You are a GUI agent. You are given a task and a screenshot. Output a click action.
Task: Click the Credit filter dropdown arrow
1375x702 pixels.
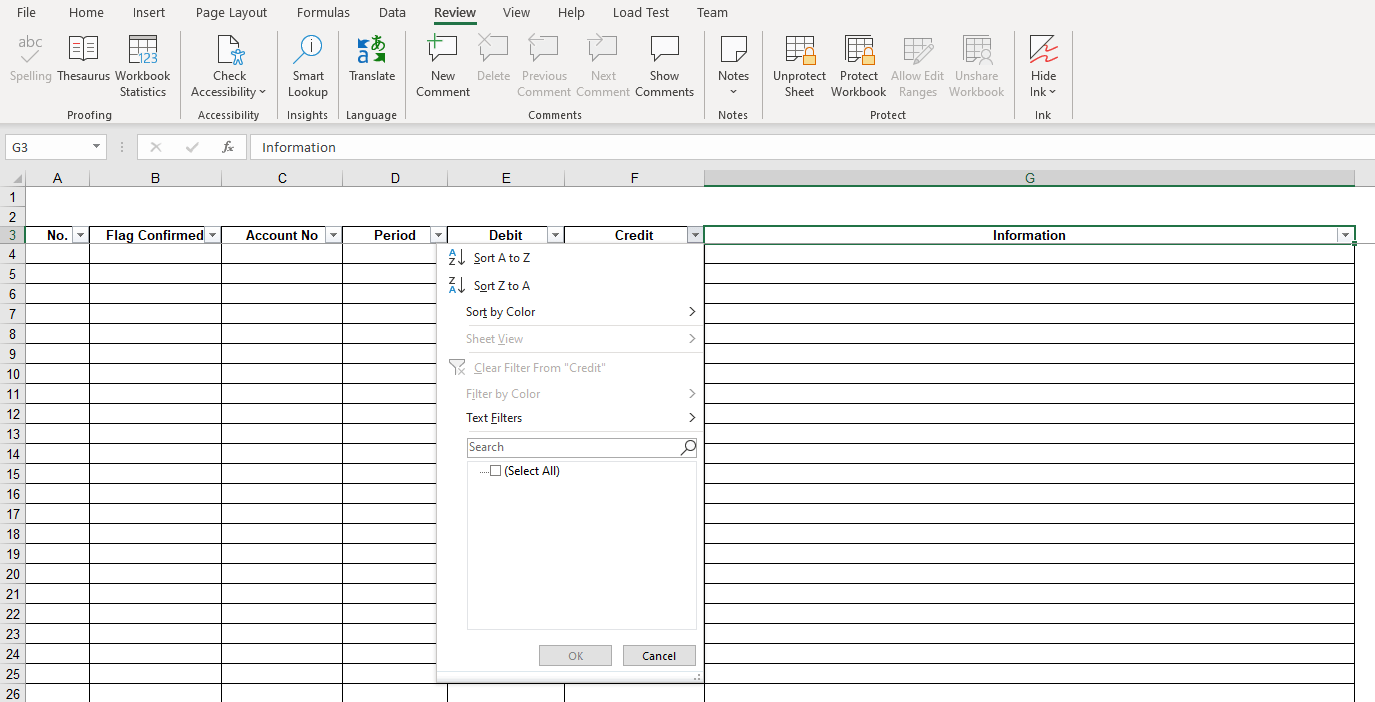coord(695,235)
